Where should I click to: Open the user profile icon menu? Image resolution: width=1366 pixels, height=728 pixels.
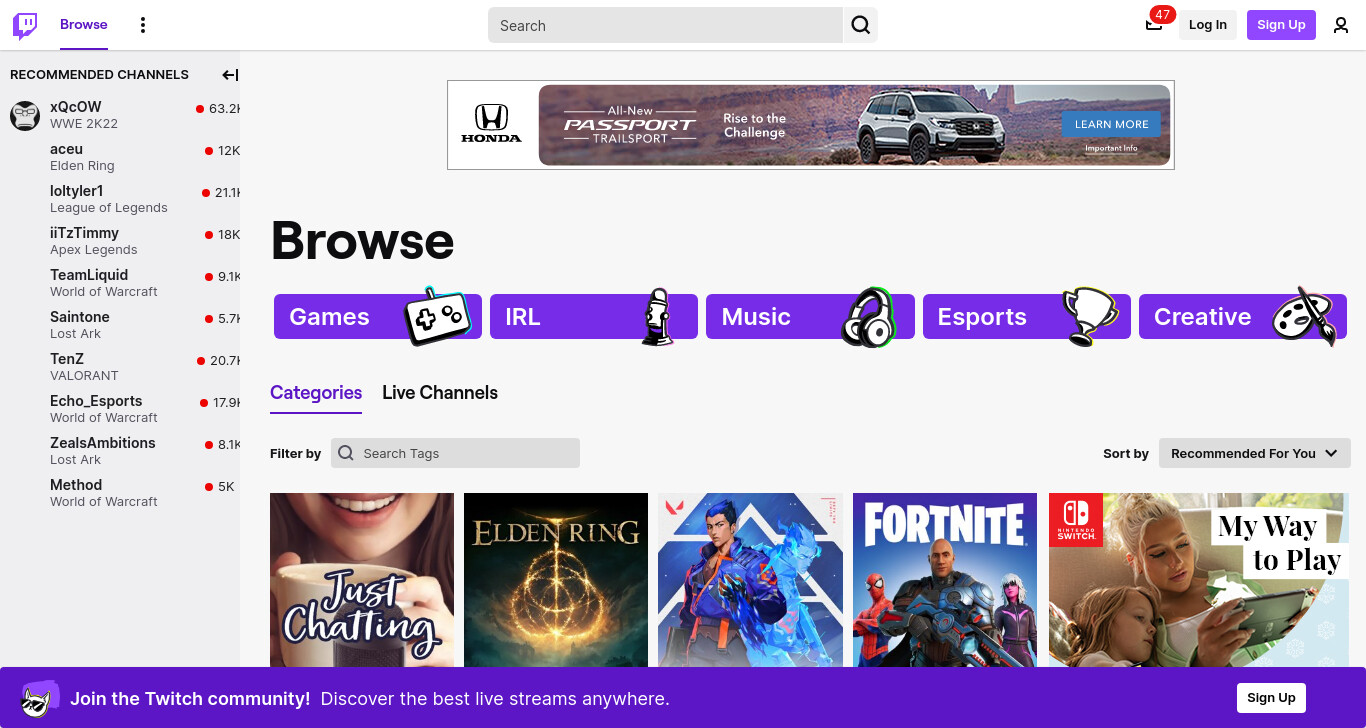point(1341,25)
